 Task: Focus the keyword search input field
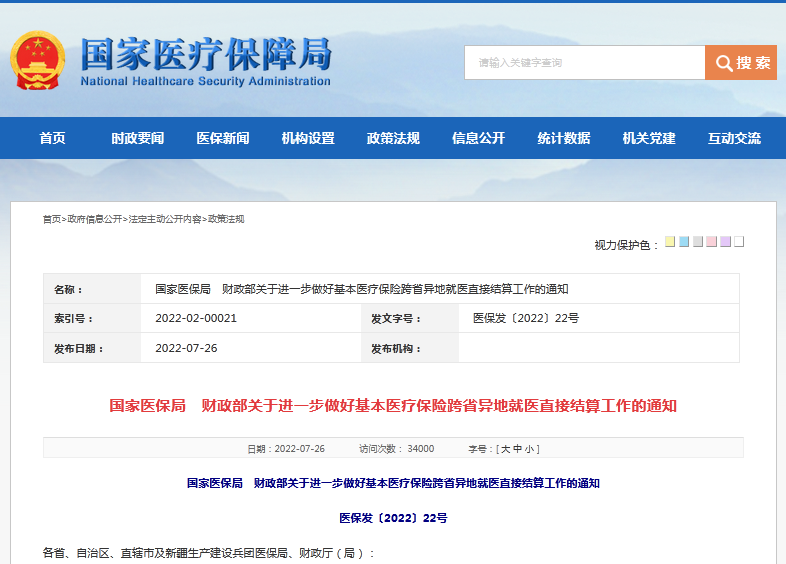pyautogui.click(x=584, y=63)
